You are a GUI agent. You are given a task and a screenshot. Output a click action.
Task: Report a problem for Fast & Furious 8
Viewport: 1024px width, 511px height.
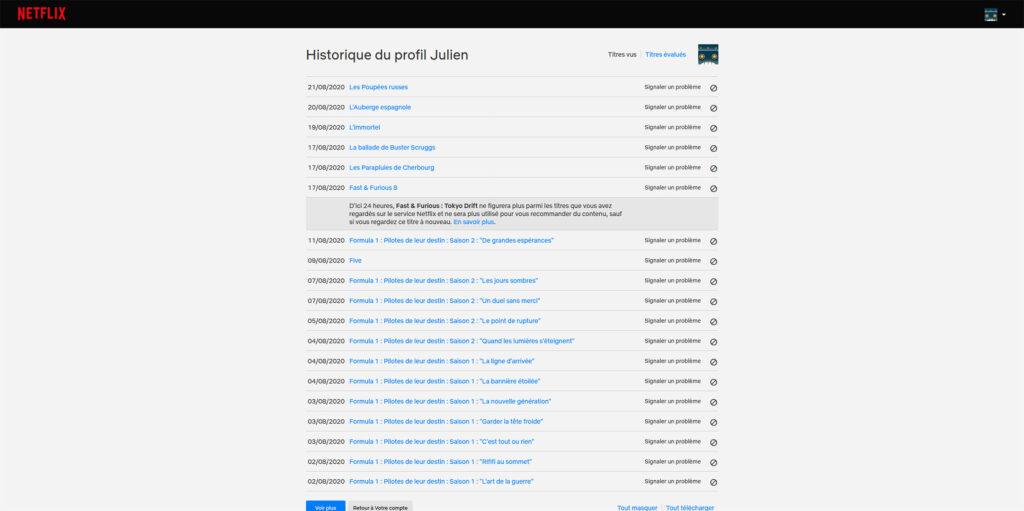pyautogui.click(x=673, y=188)
